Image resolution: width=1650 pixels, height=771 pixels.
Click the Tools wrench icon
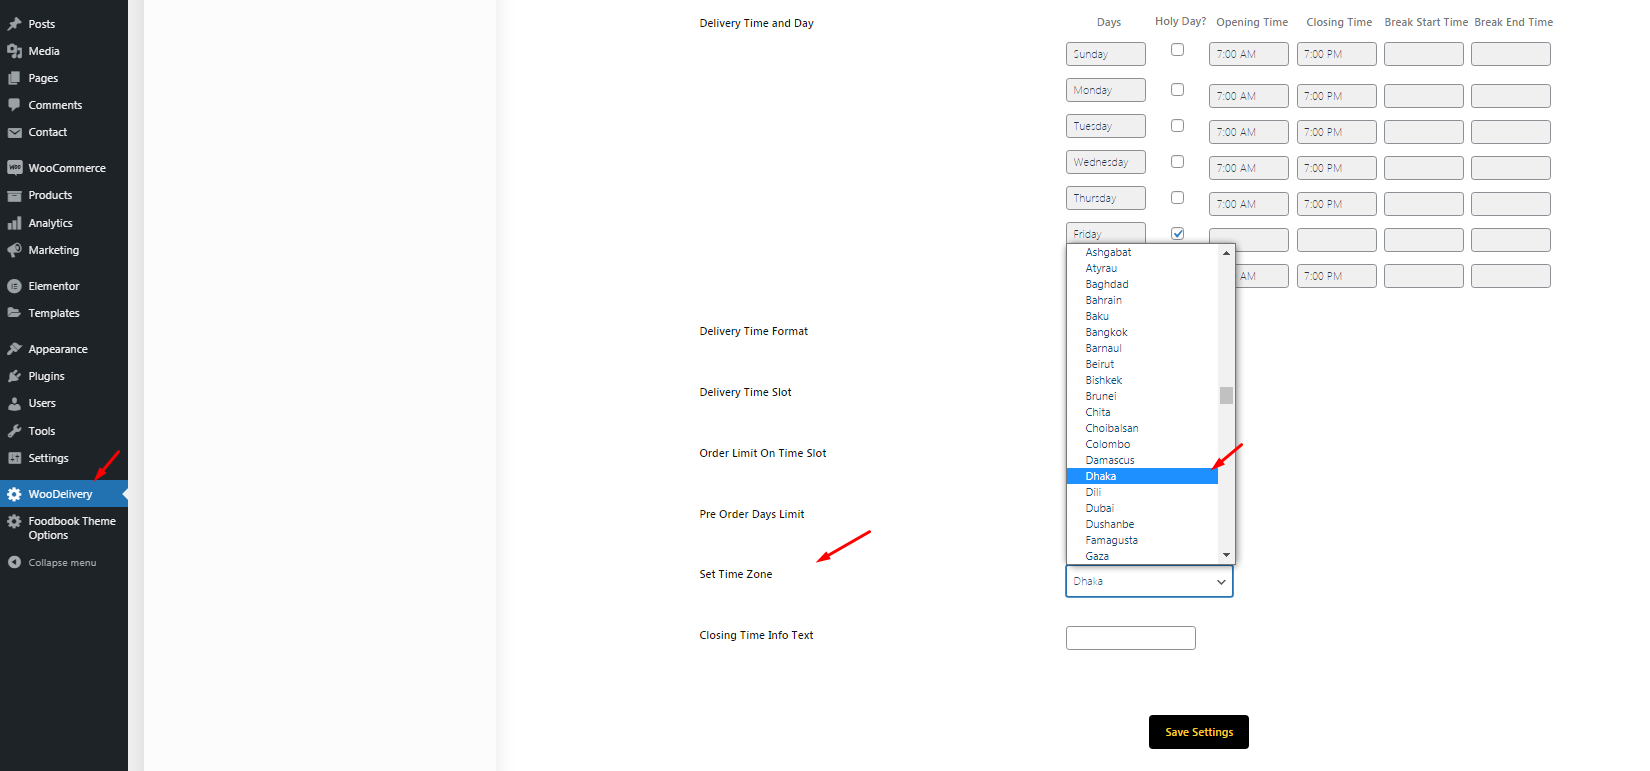click(14, 431)
